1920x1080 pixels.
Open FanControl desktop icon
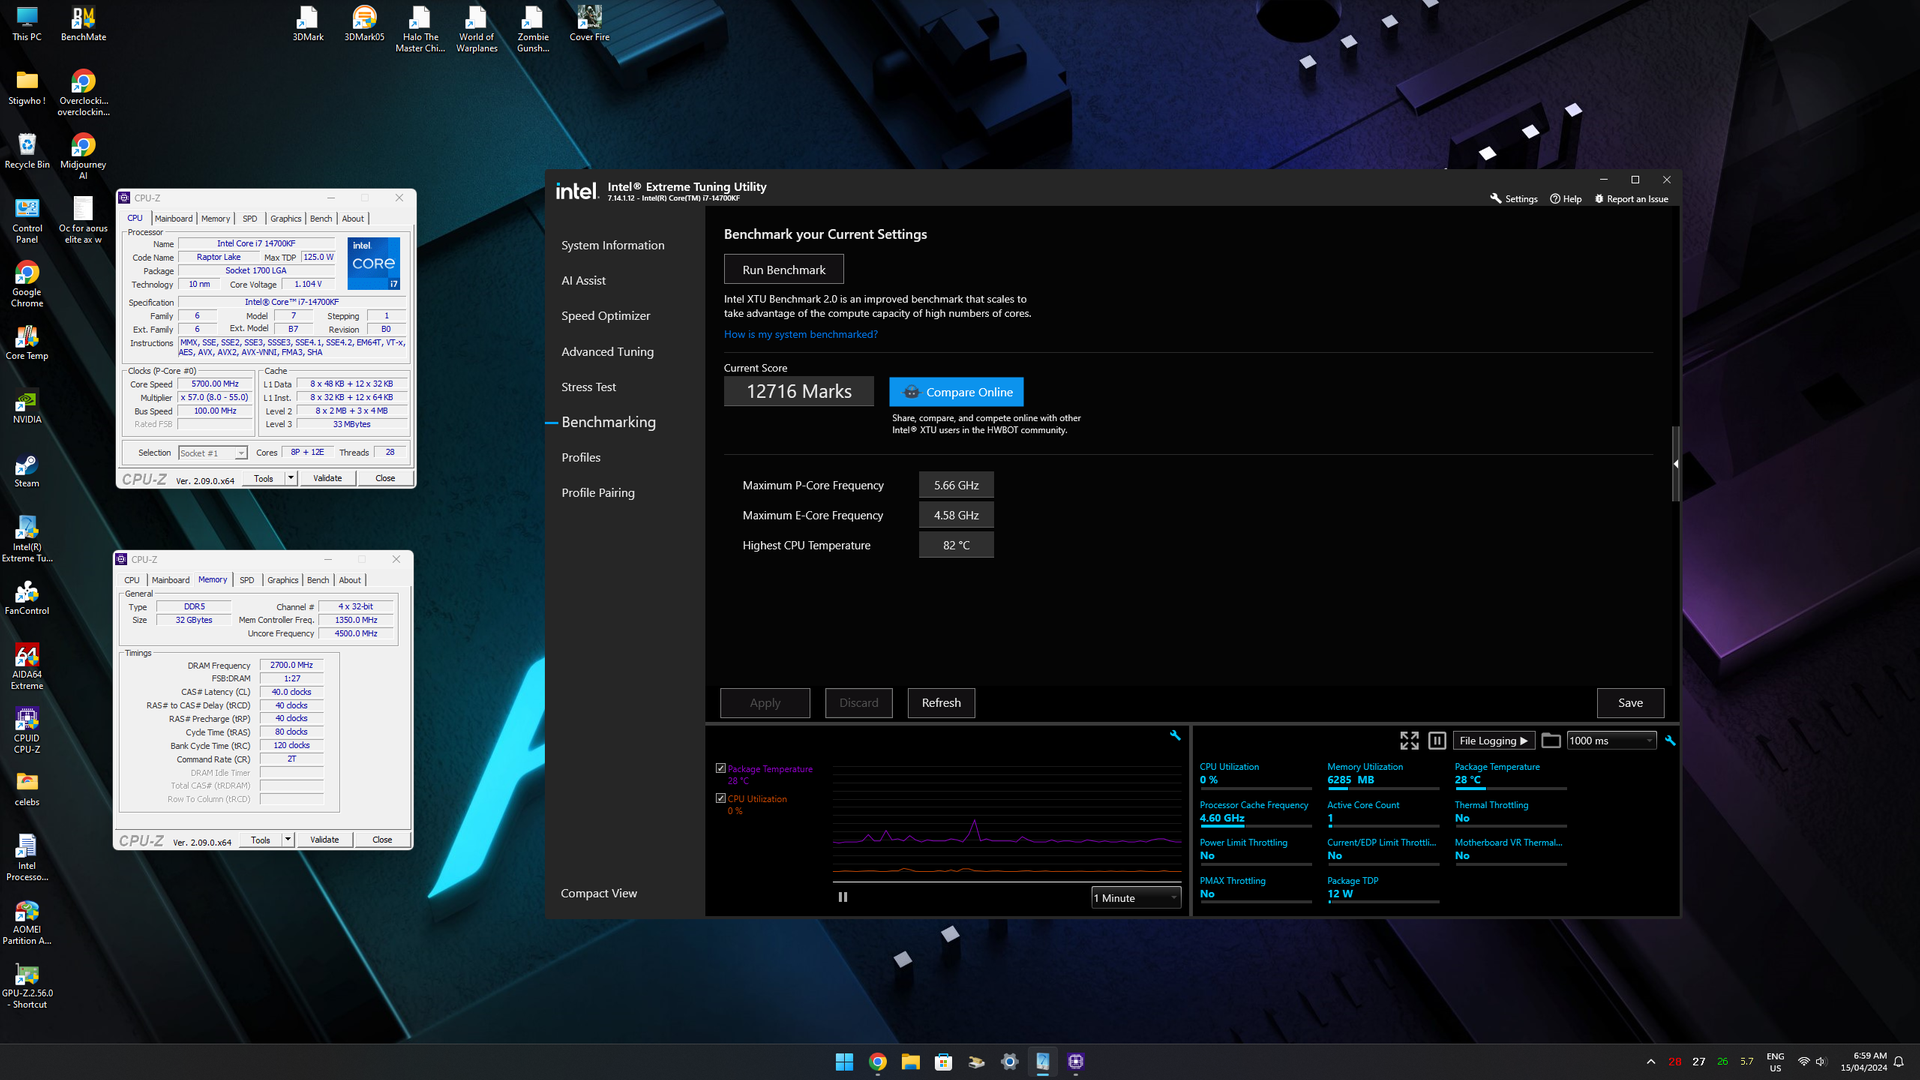click(x=27, y=598)
